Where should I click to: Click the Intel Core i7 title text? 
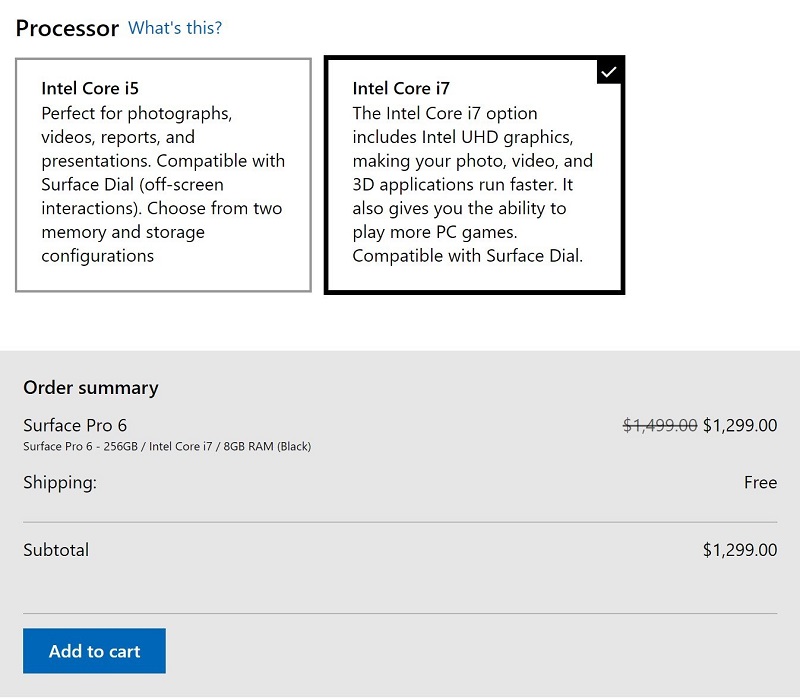(x=401, y=89)
